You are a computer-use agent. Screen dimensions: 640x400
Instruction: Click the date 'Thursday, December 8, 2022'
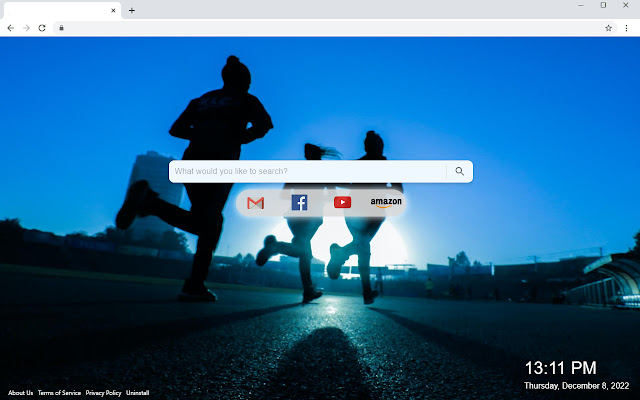576,385
